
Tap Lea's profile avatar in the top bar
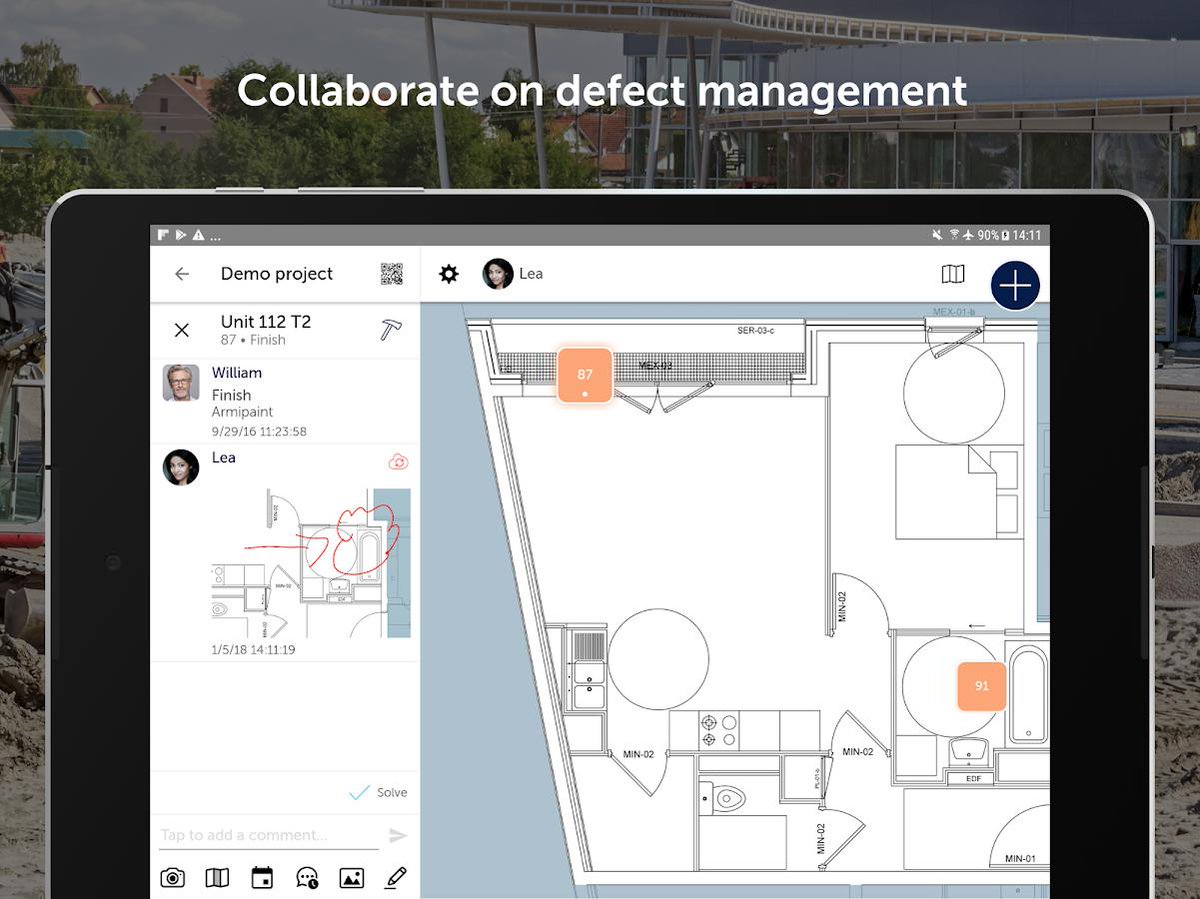coord(498,274)
